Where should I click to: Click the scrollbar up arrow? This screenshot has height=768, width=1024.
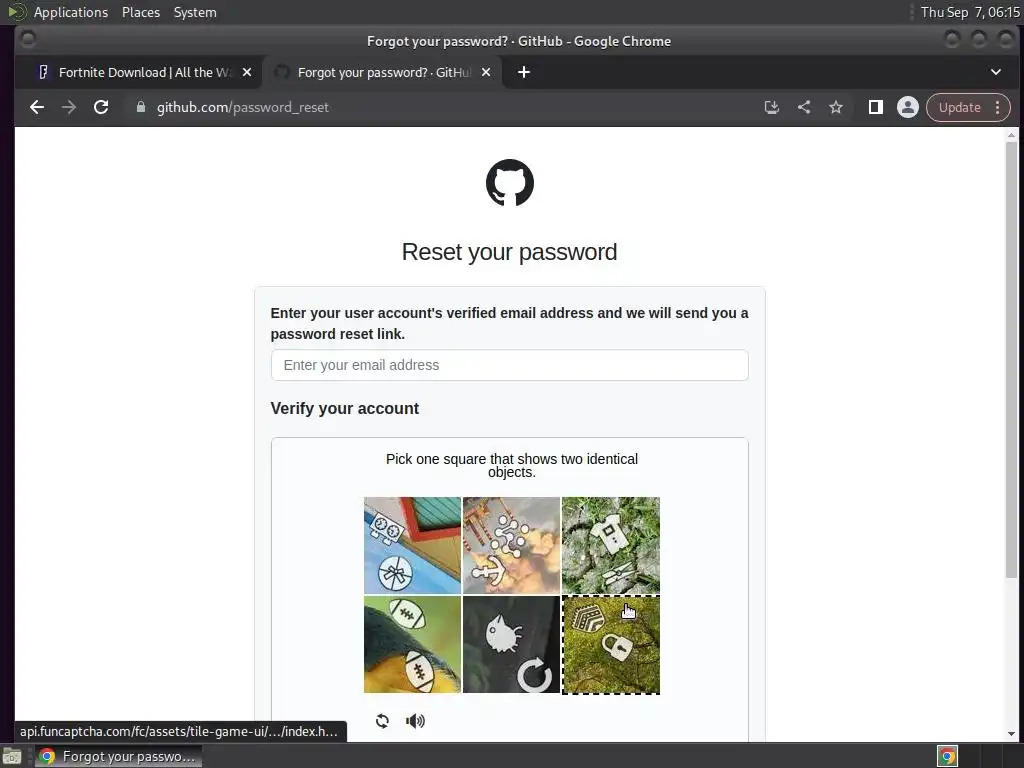click(x=1011, y=135)
